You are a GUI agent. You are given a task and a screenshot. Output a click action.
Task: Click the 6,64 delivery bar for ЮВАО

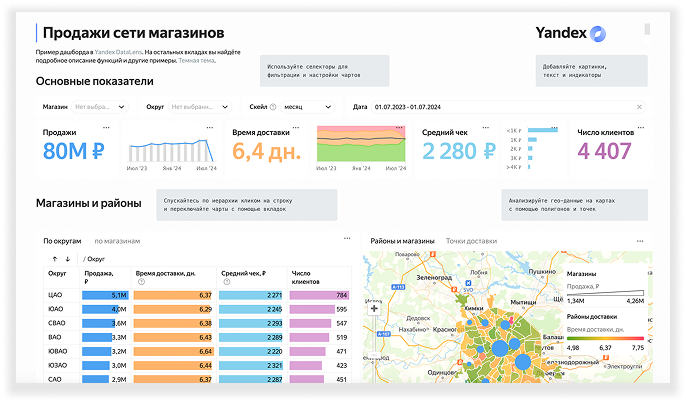pos(173,351)
